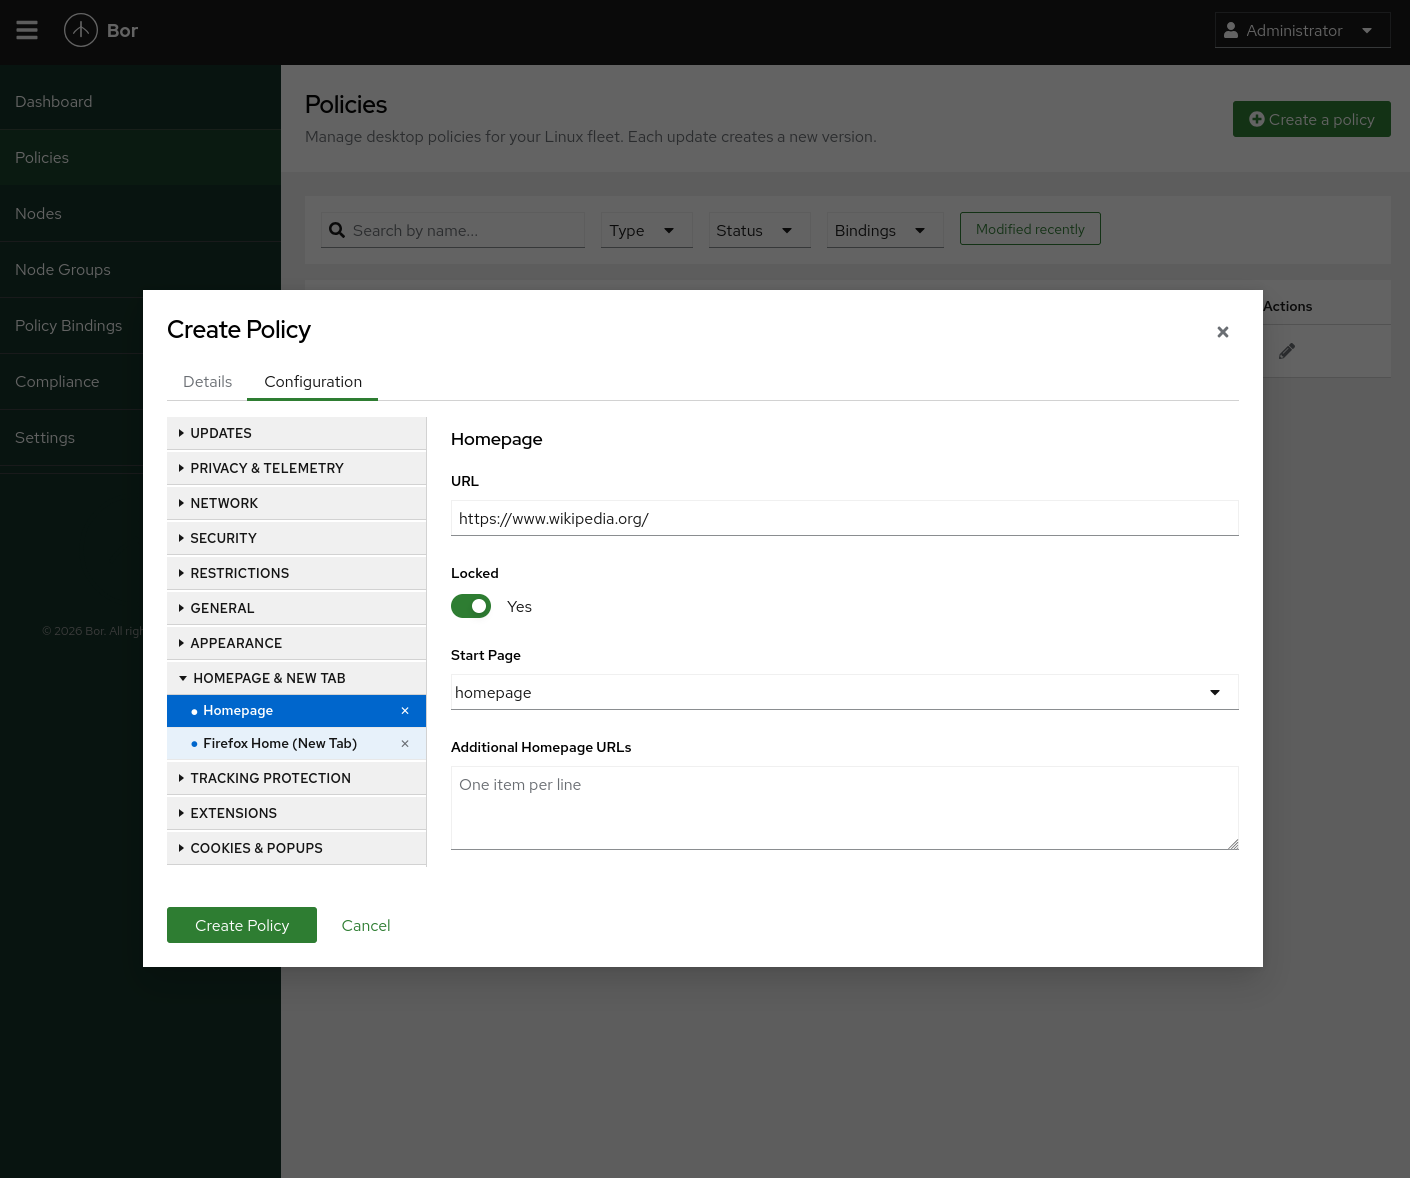Click the homepage URL input field
Screen dimensions: 1410x1178
[844, 518]
